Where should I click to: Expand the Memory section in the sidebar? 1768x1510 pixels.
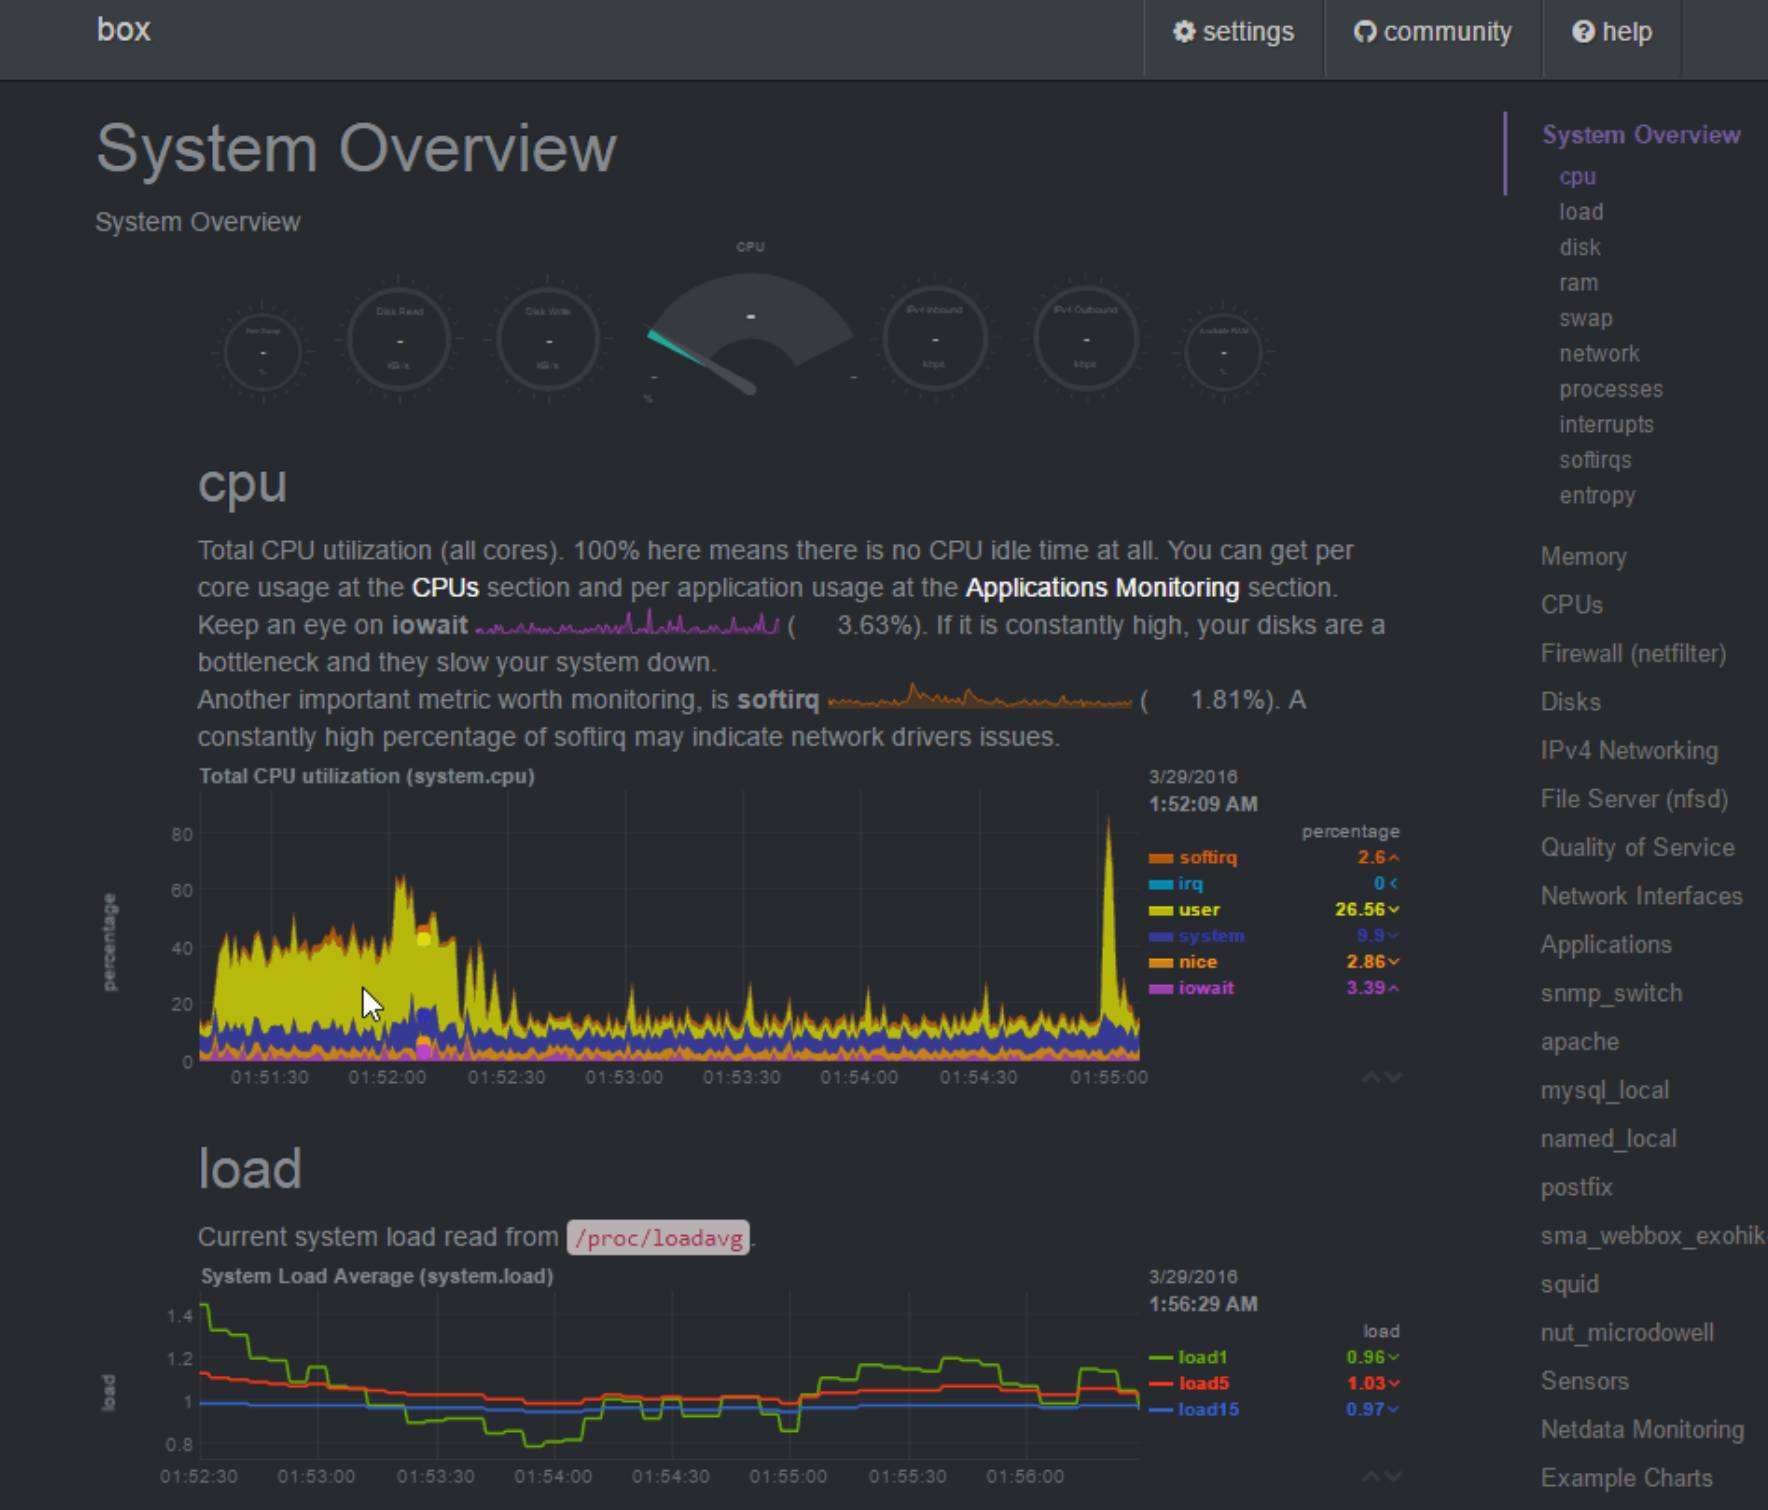[1583, 556]
